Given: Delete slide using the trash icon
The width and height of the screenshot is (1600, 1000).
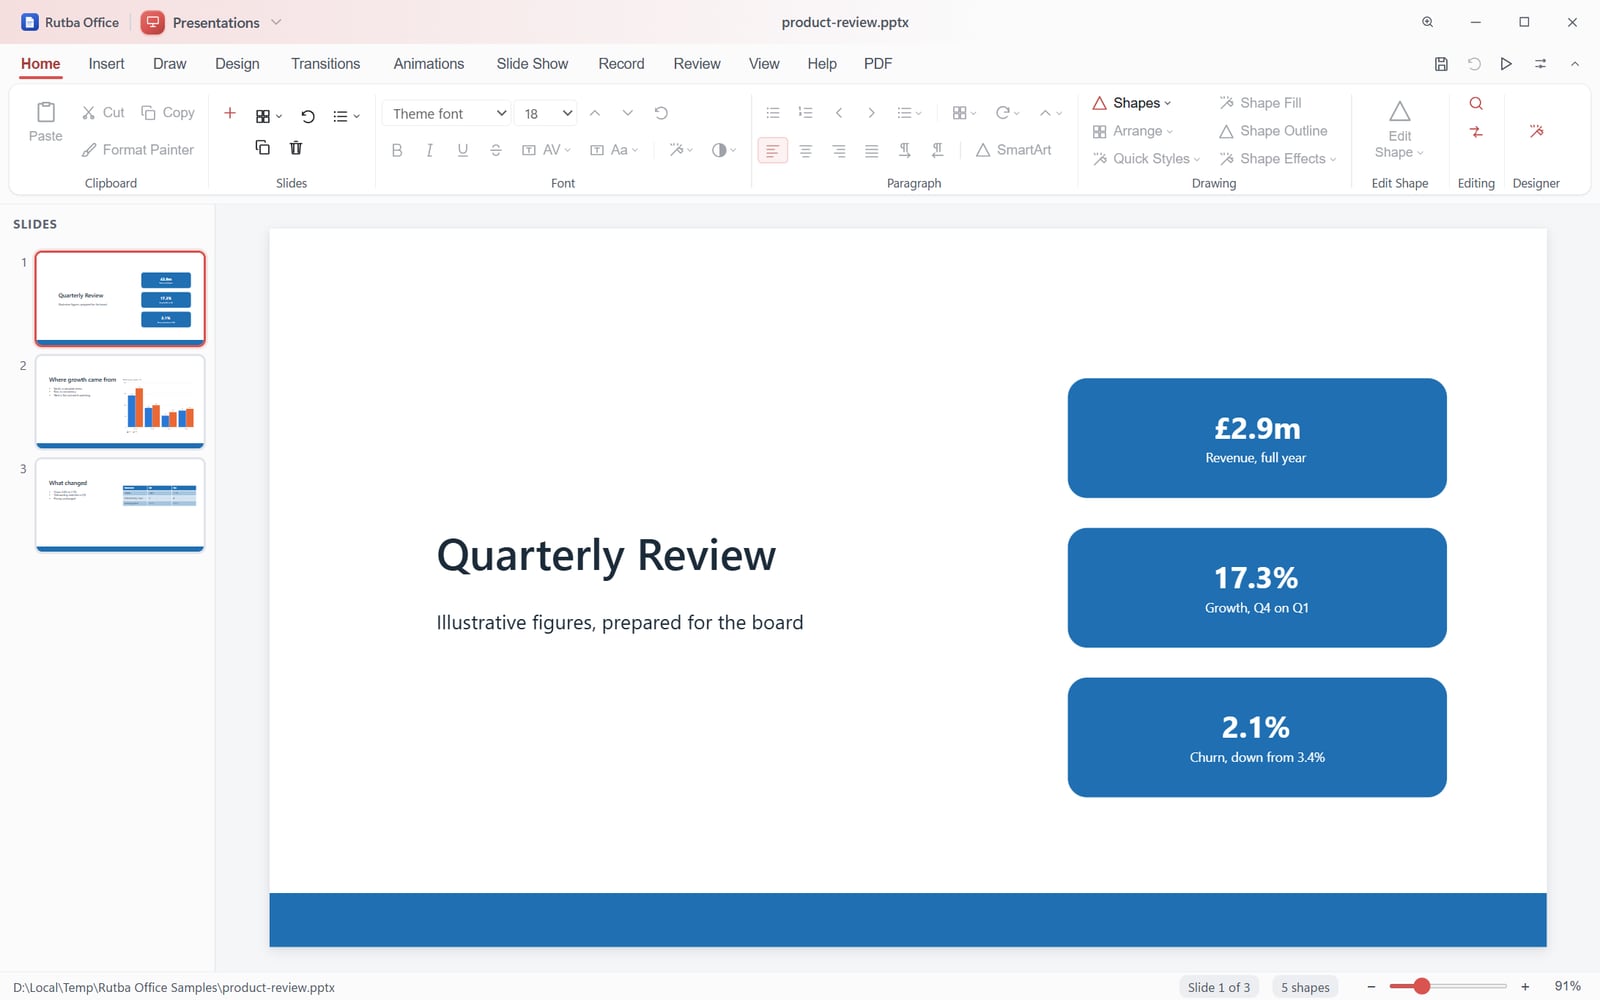Looking at the screenshot, I should (296, 148).
